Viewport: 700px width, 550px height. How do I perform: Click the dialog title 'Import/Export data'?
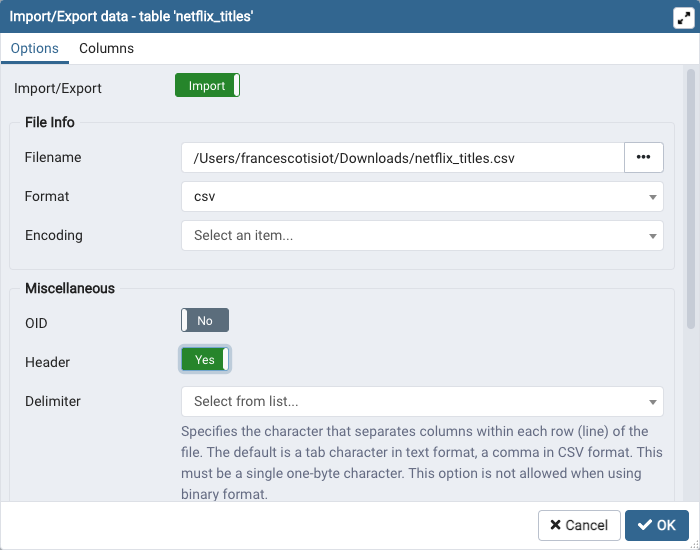[x=135, y=17]
